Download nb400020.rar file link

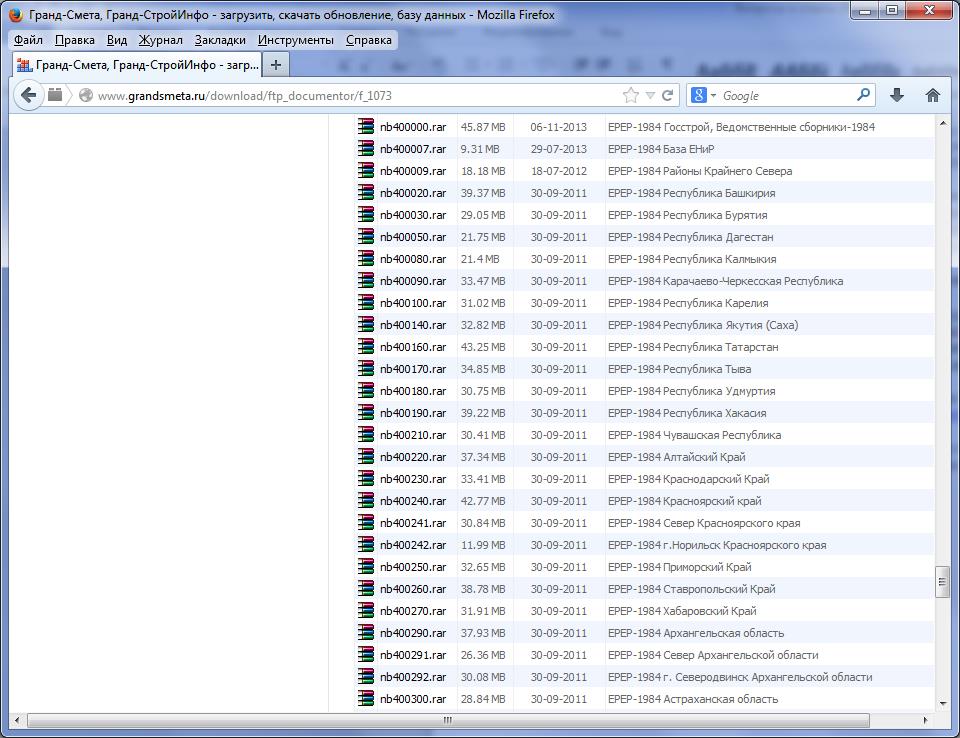[413, 193]
